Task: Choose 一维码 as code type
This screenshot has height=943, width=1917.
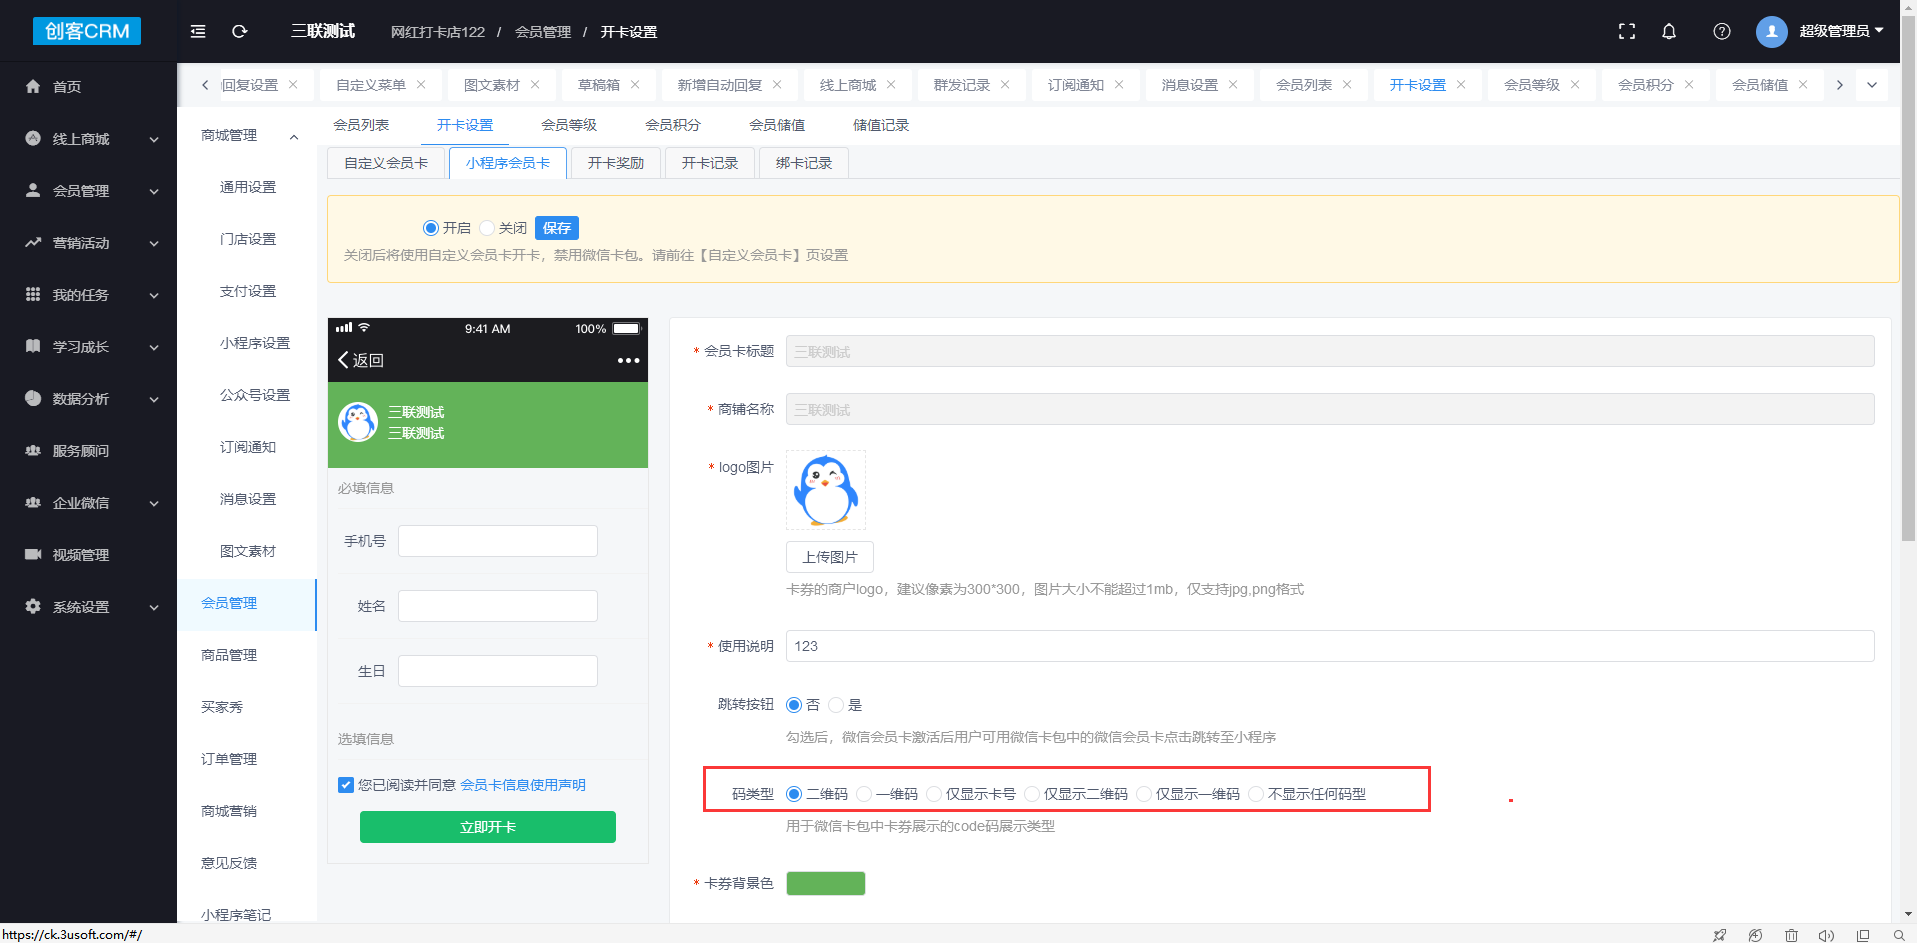Action: (x=864, y=794)
